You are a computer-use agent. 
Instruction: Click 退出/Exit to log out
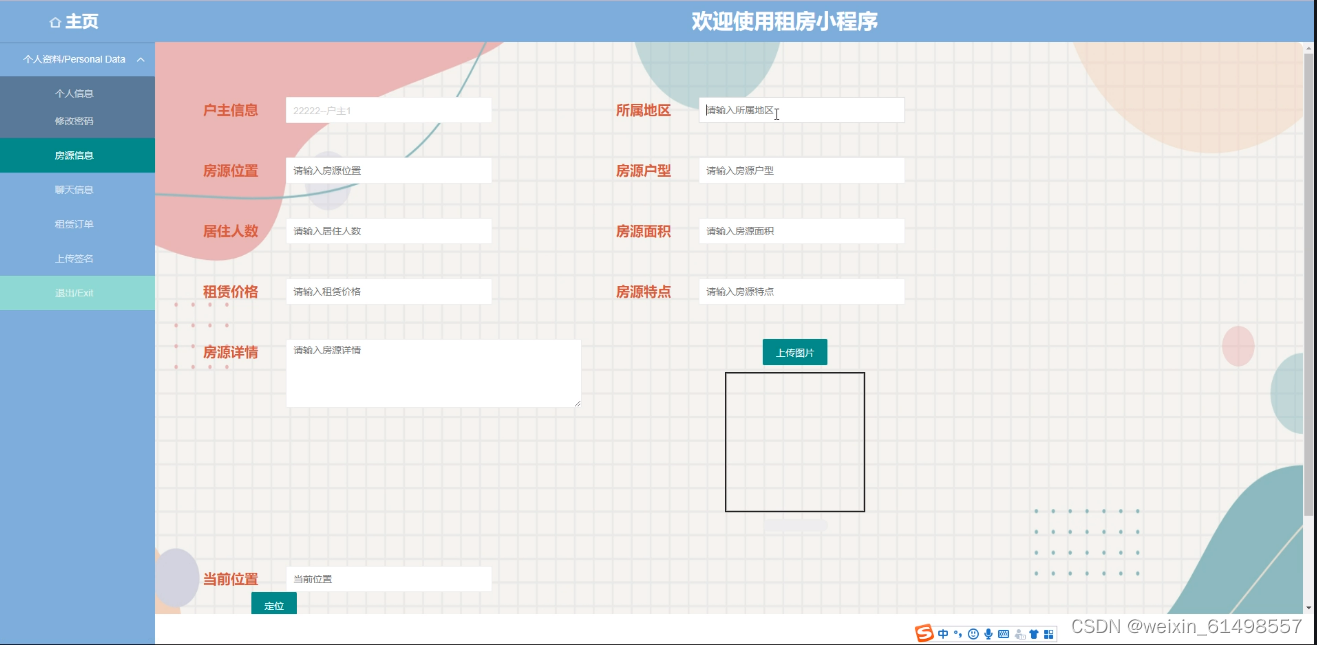click(77, 292)
